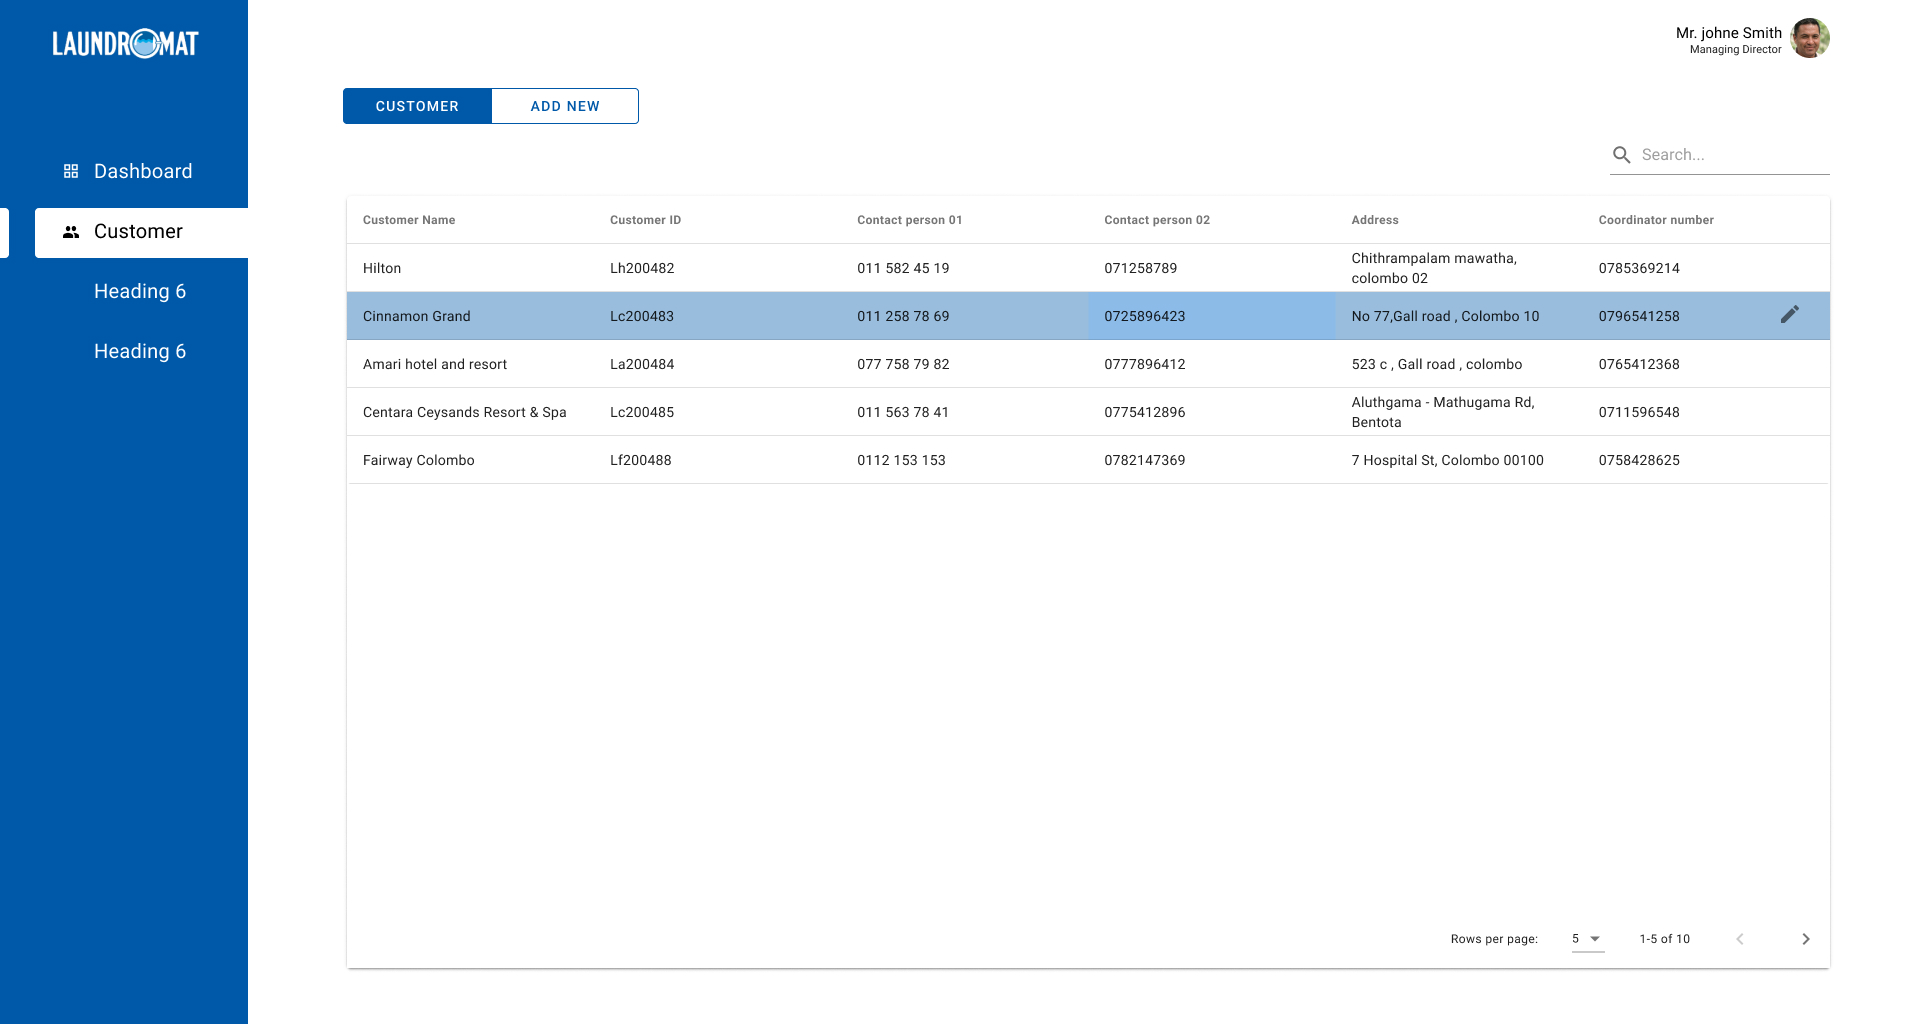The height and width of the screenshot is (1024, 1920).
Task: Expand the second Heading 6 sidebar item
Action: 140,351
